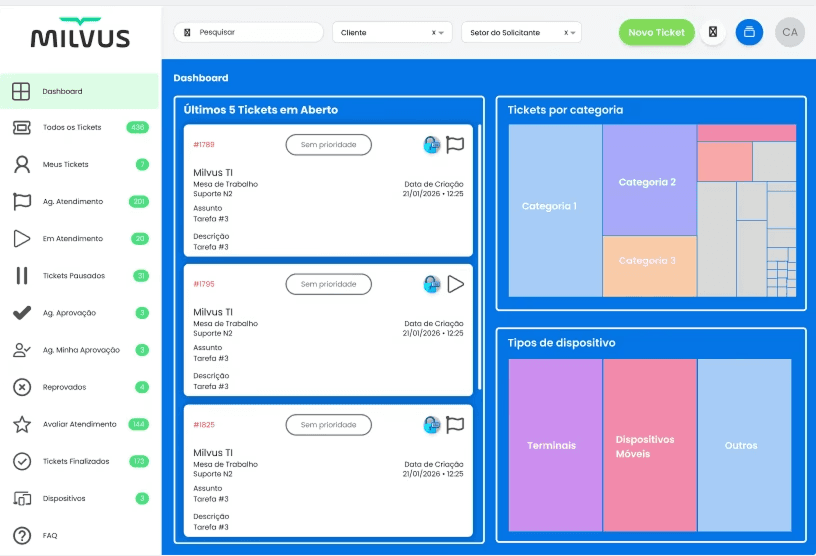Click the Ag. Aprovação checkmark icon

tap(22, 313)
